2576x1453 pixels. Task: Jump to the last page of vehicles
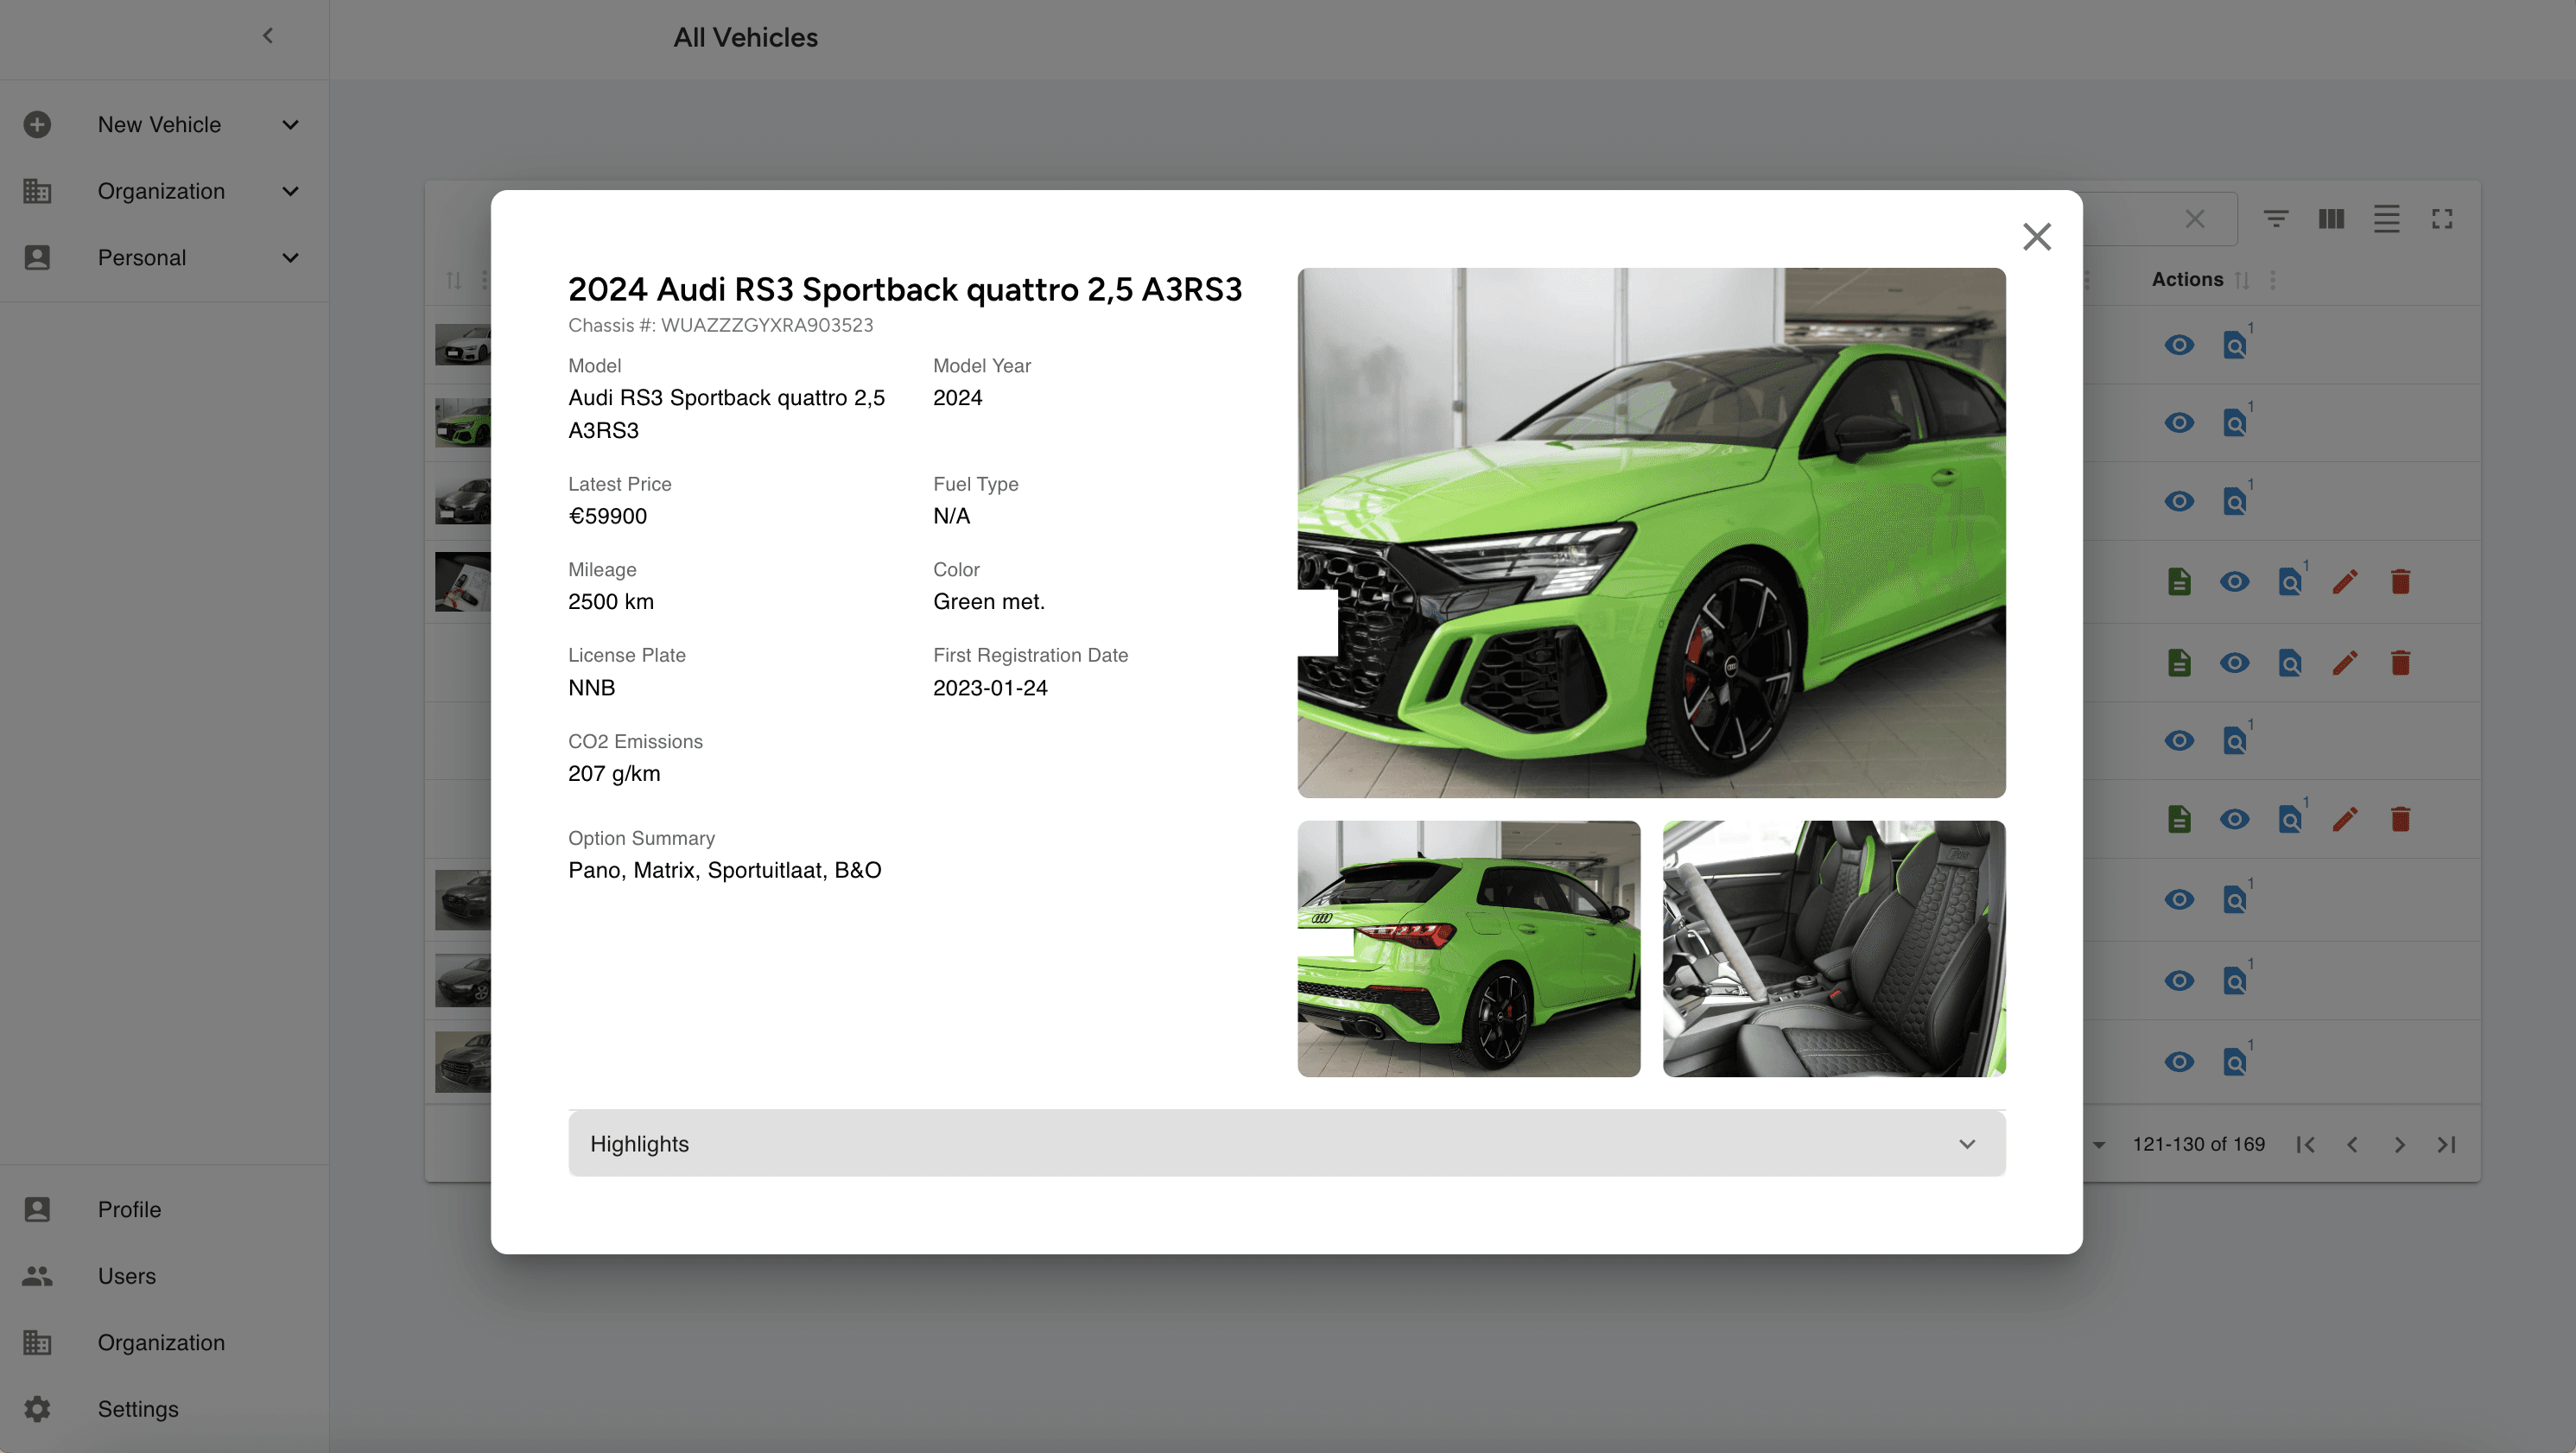click(x=2446, y=1145)
